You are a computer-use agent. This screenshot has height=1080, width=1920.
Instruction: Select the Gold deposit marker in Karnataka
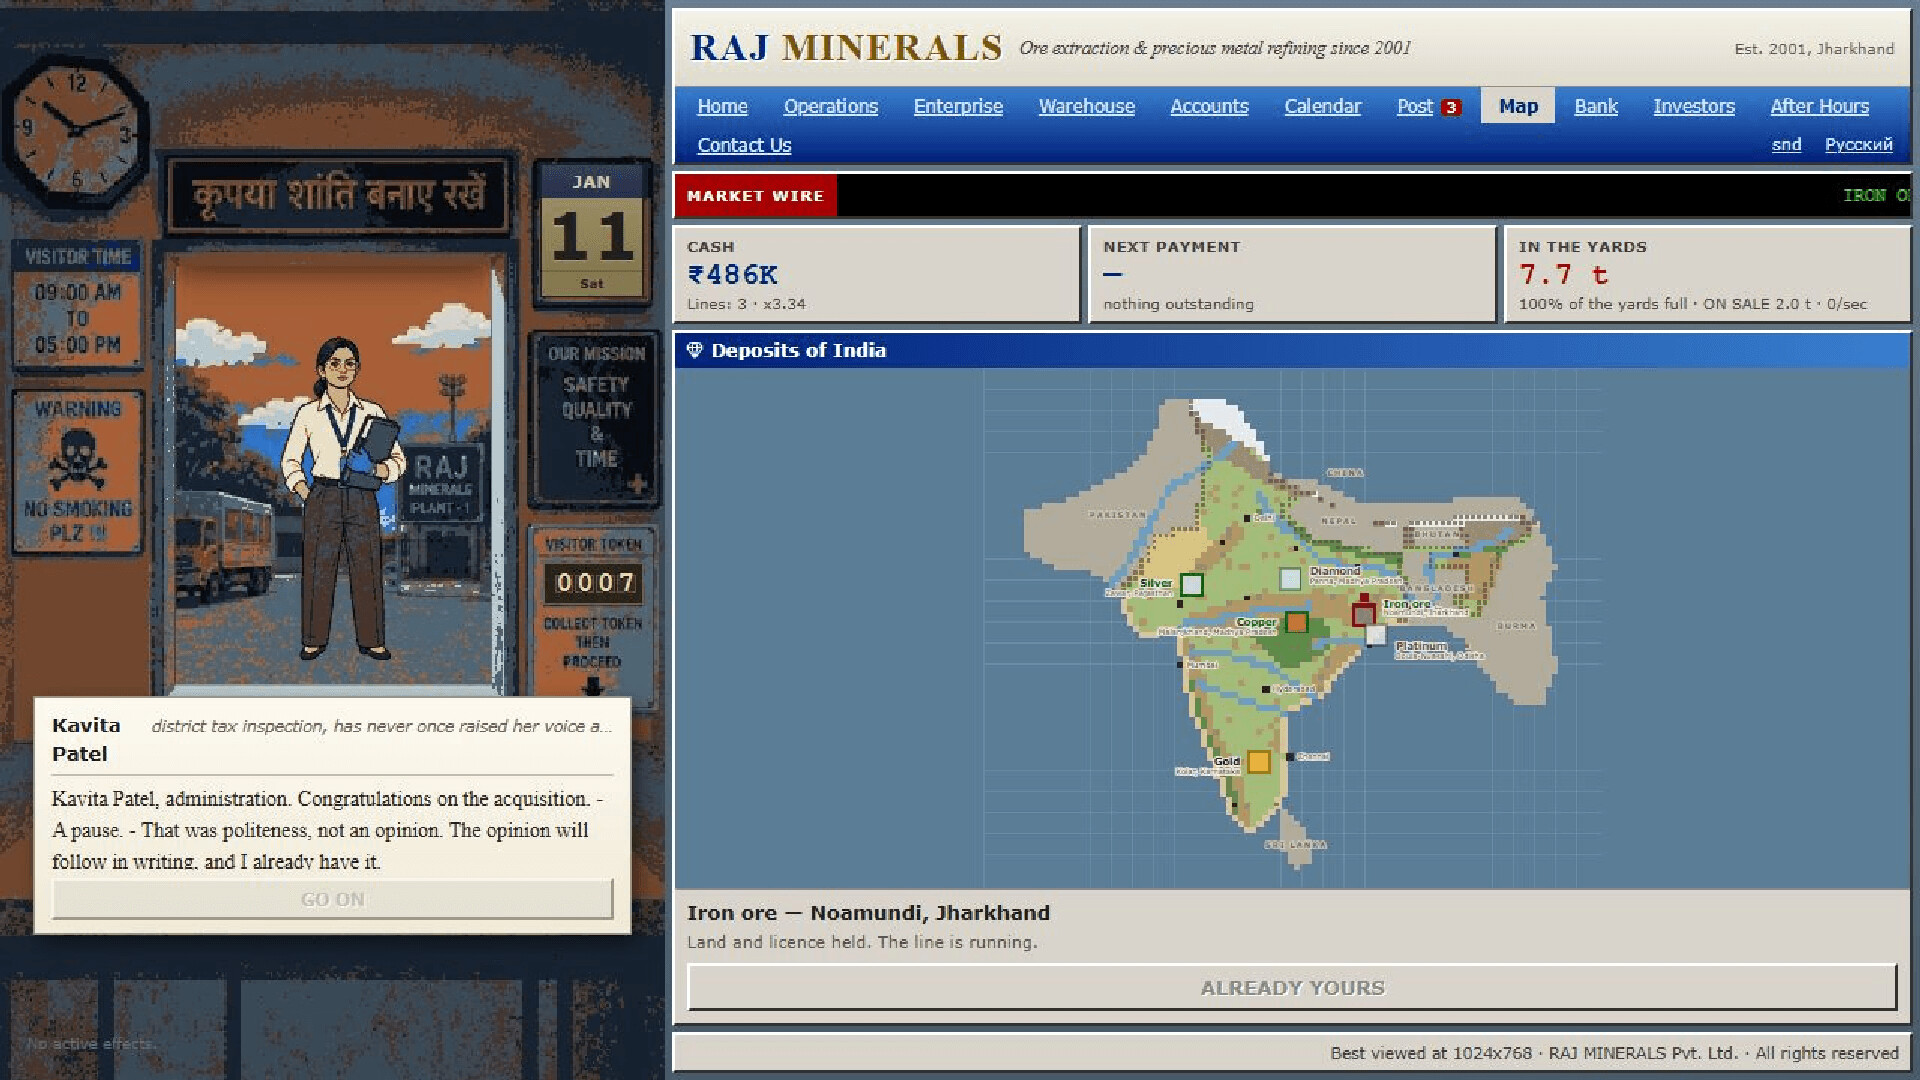pos(1258,762)
